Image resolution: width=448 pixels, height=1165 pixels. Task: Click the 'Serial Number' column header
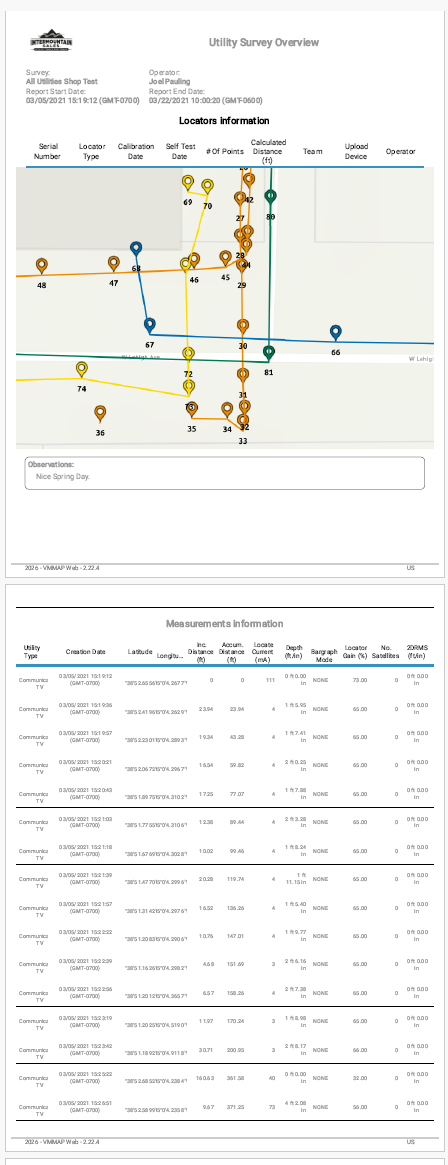click(48, 152)
